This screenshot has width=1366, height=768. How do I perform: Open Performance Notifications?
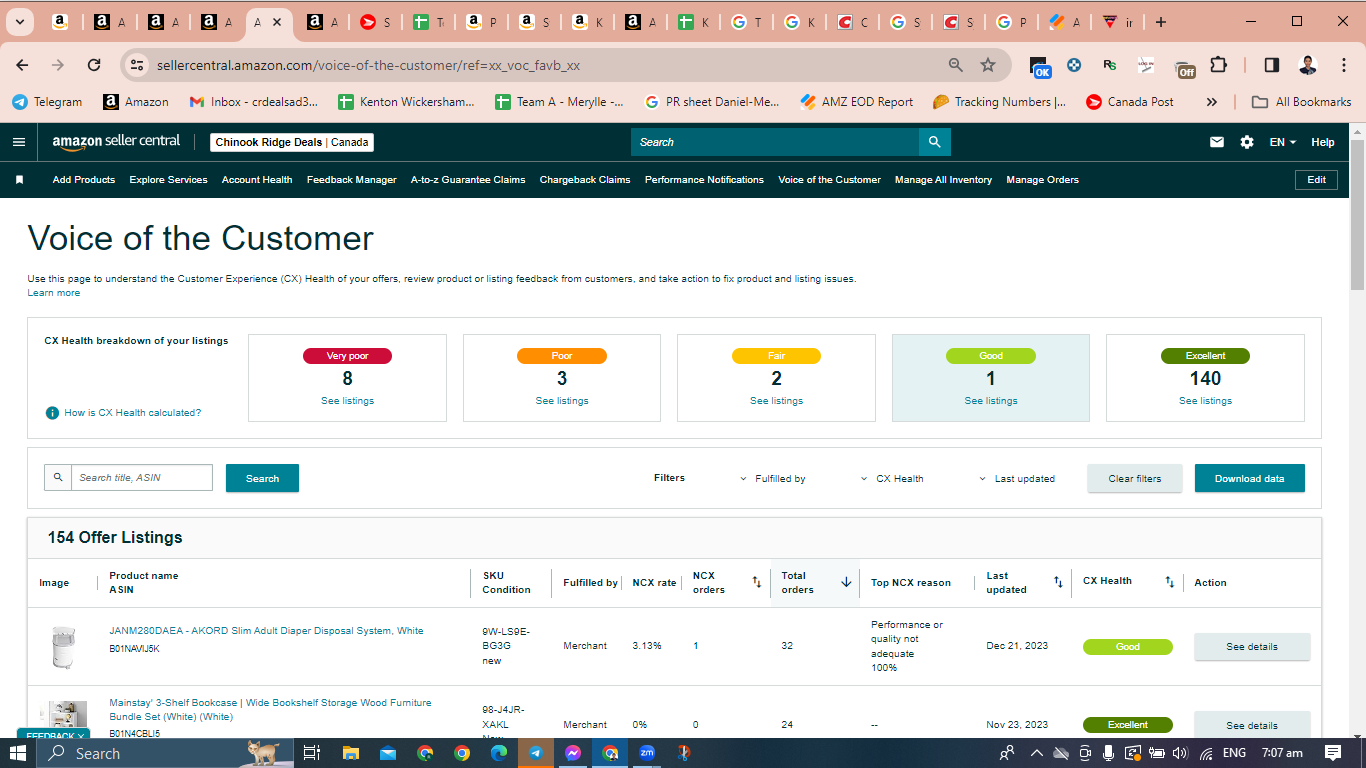[x=704, y=180]
